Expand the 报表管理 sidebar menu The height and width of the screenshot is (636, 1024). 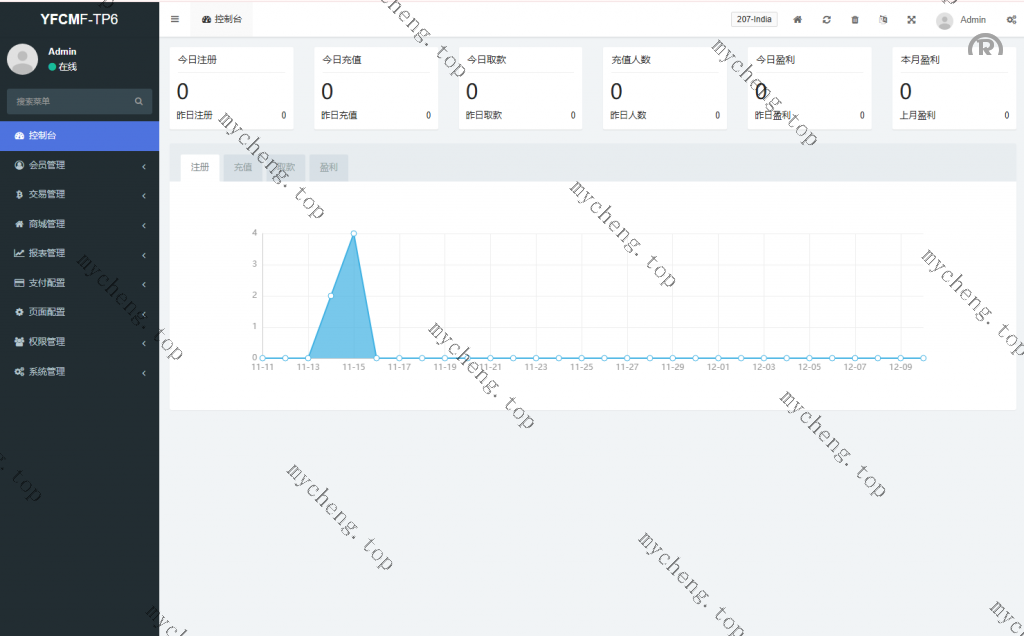pyautogui.click(x=79, y=253)
